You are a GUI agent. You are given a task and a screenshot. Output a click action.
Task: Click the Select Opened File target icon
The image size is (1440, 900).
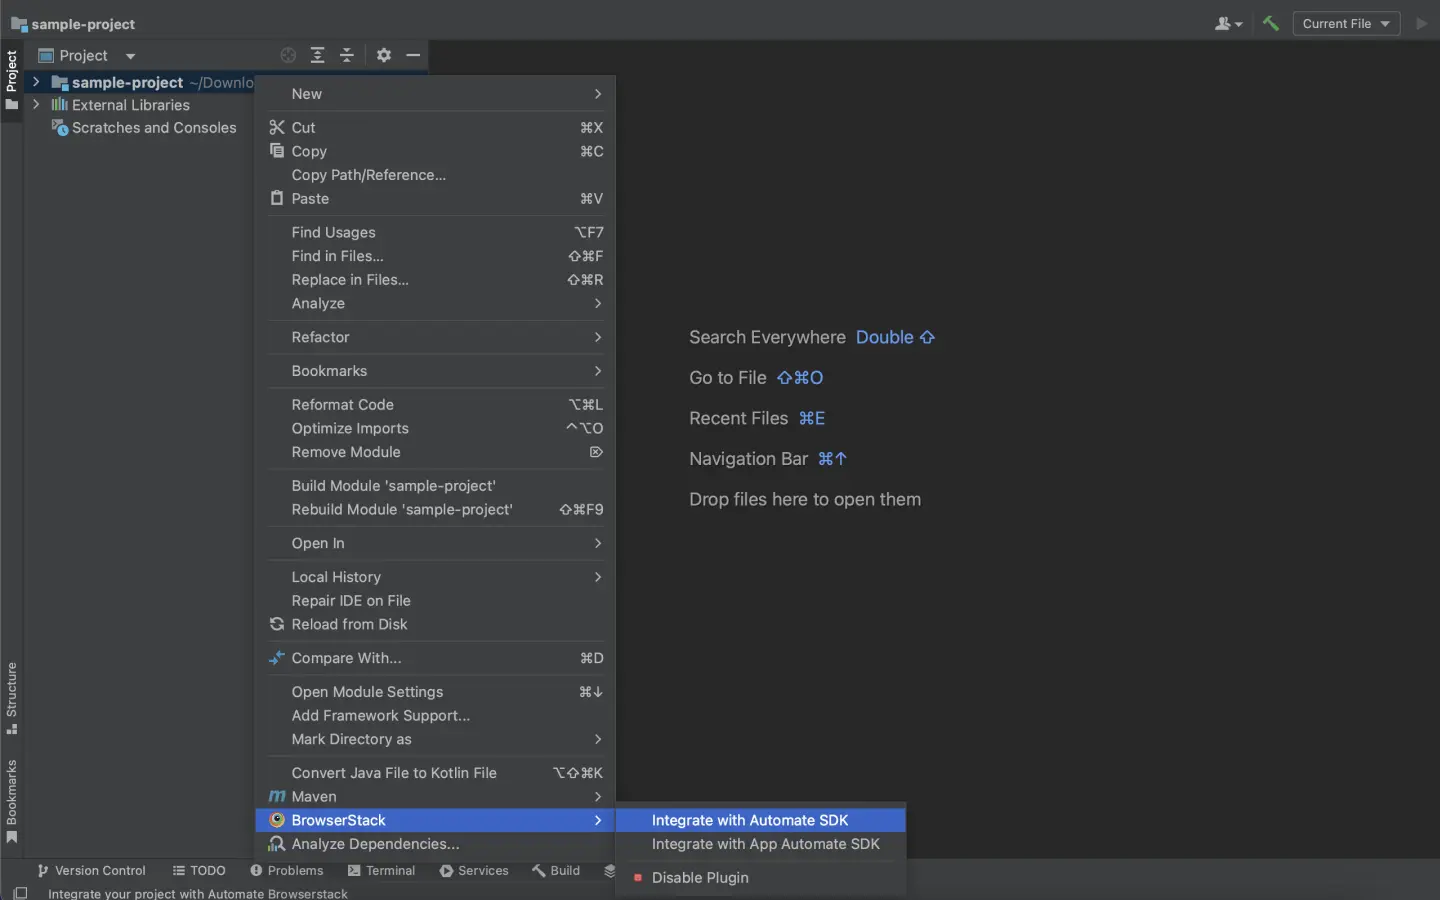288,55
